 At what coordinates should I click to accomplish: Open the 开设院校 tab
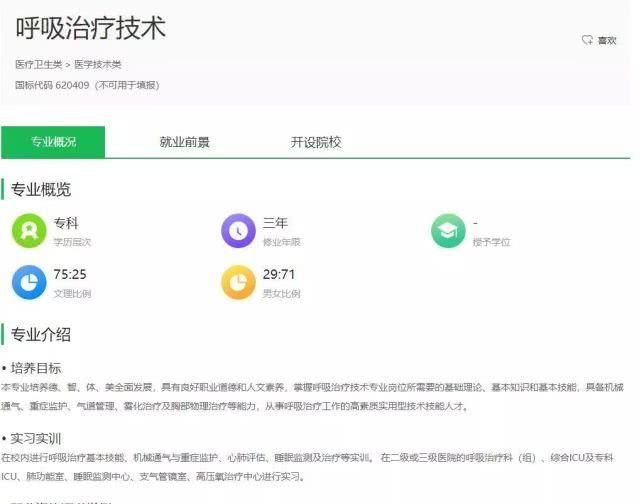click(316, 142)
